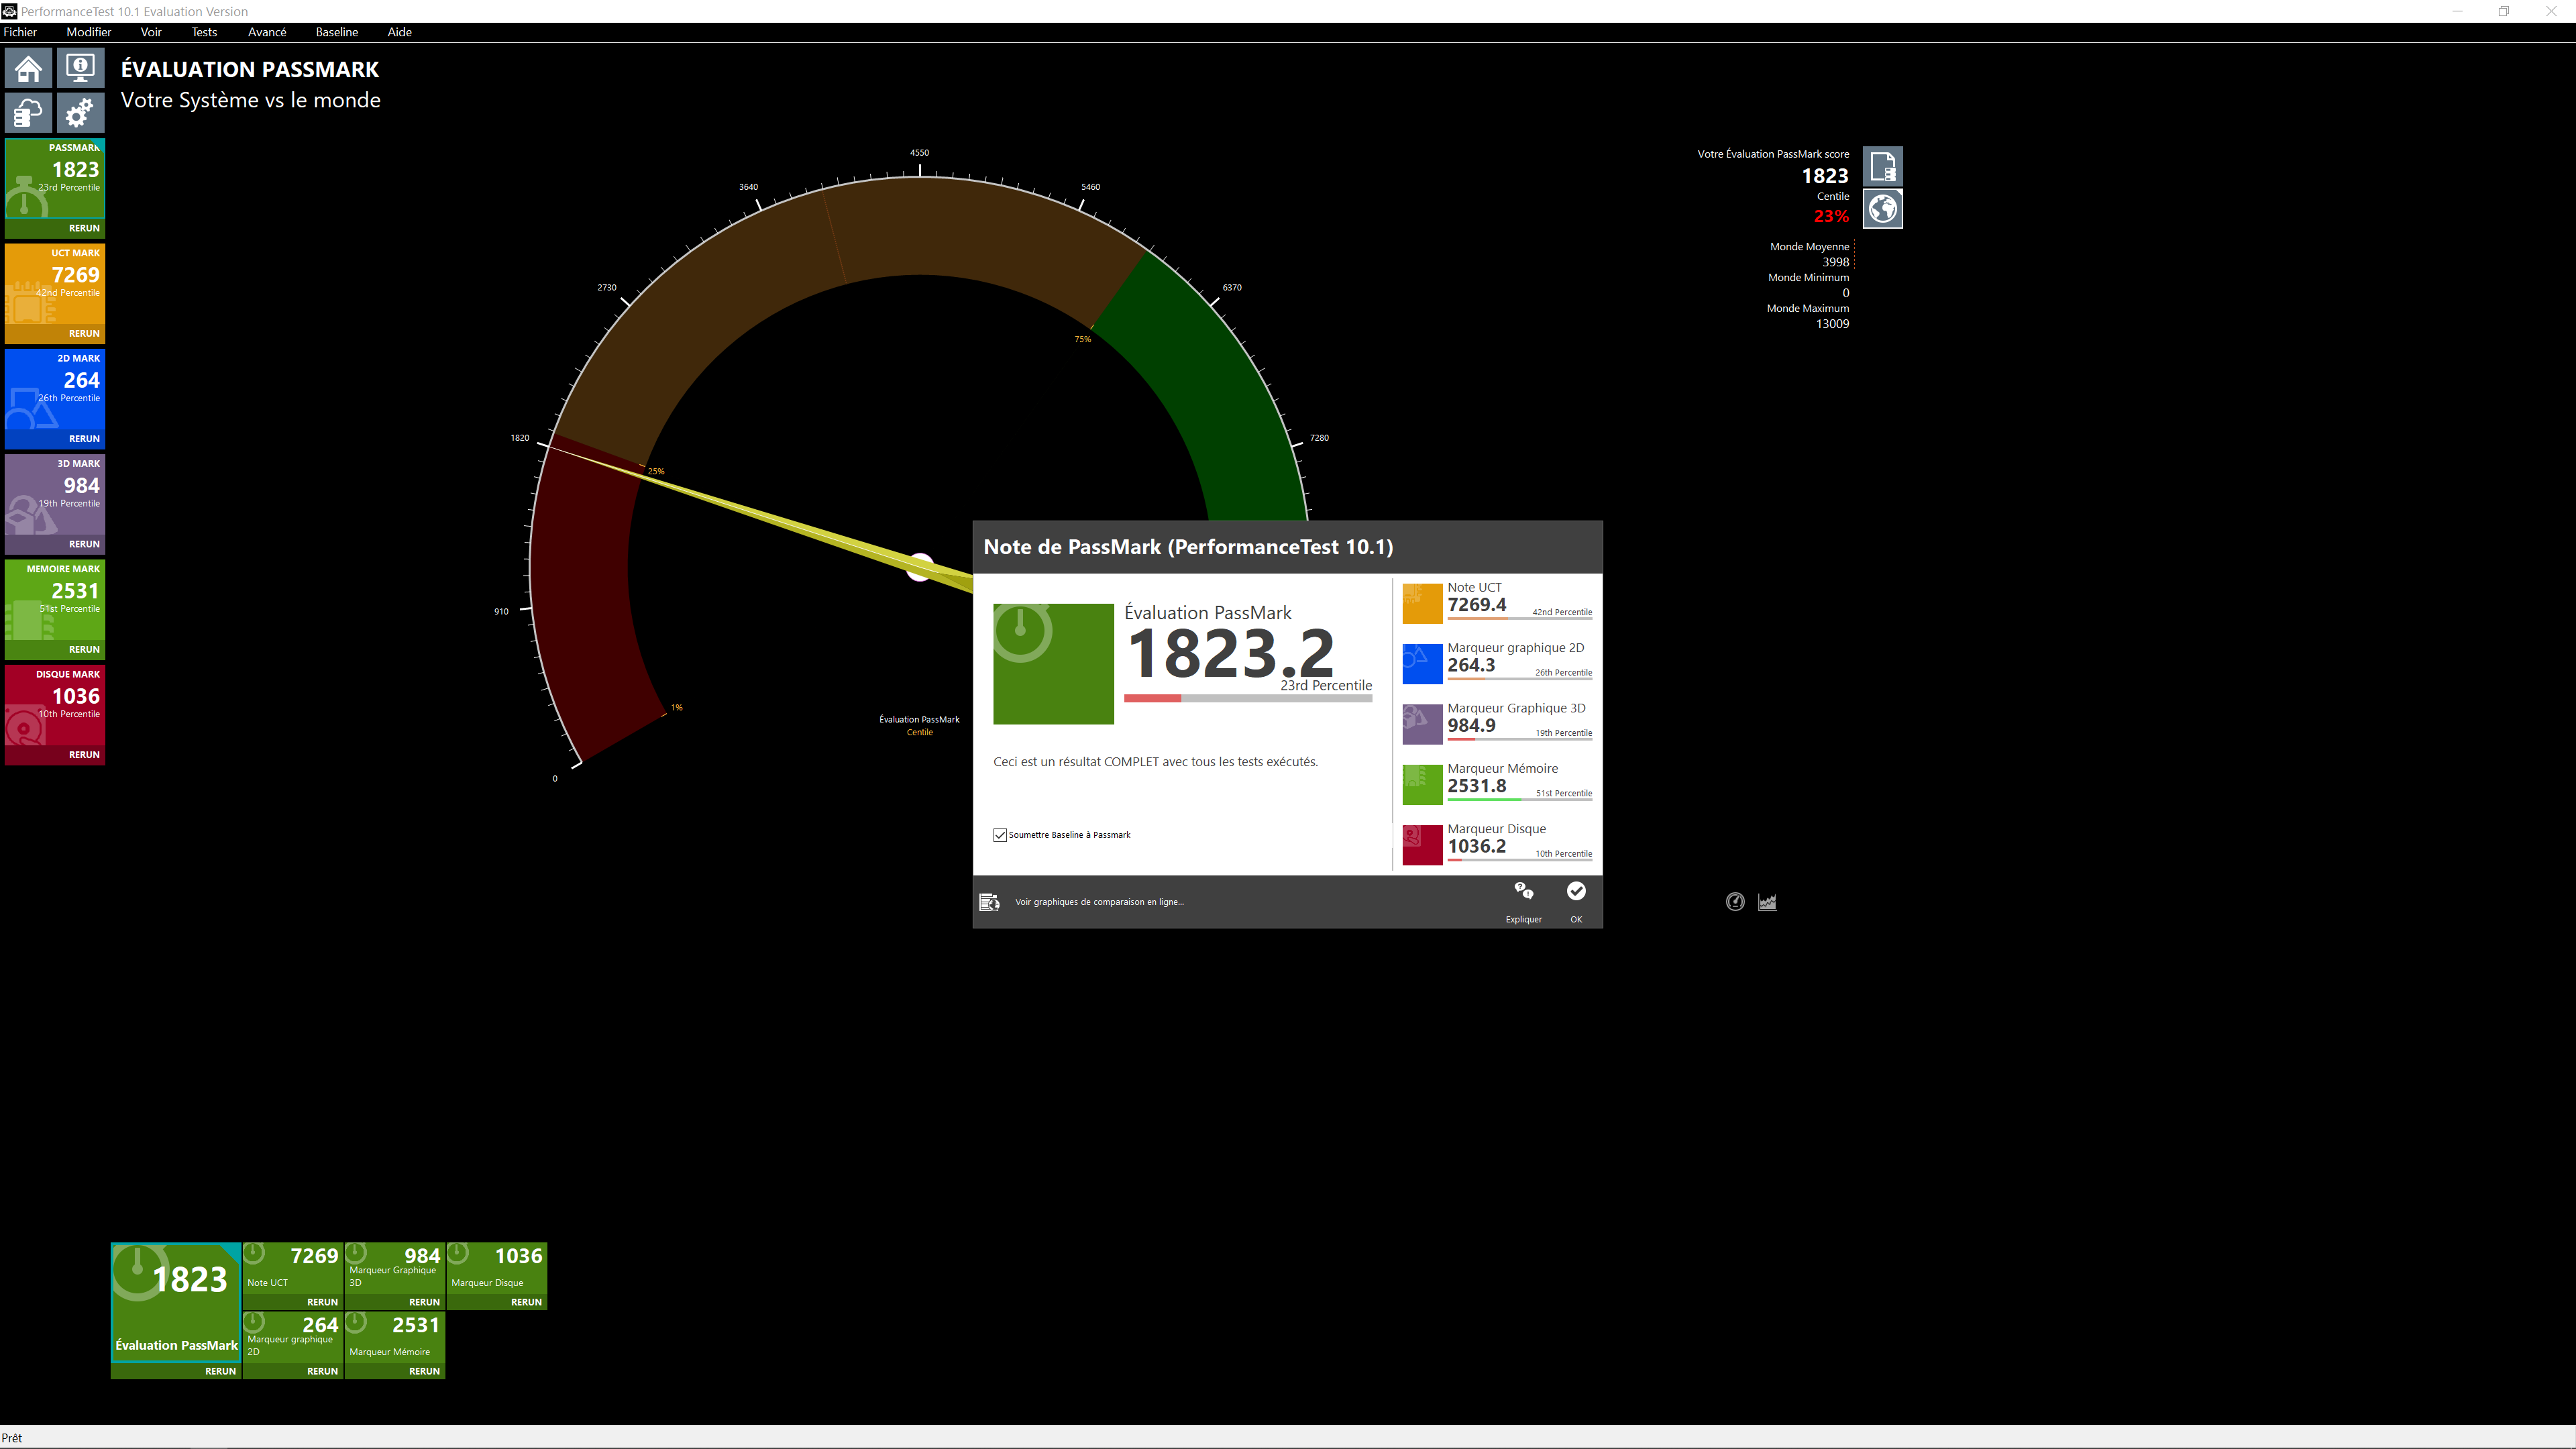Open the System Information monitor icon

pos(80,69)
